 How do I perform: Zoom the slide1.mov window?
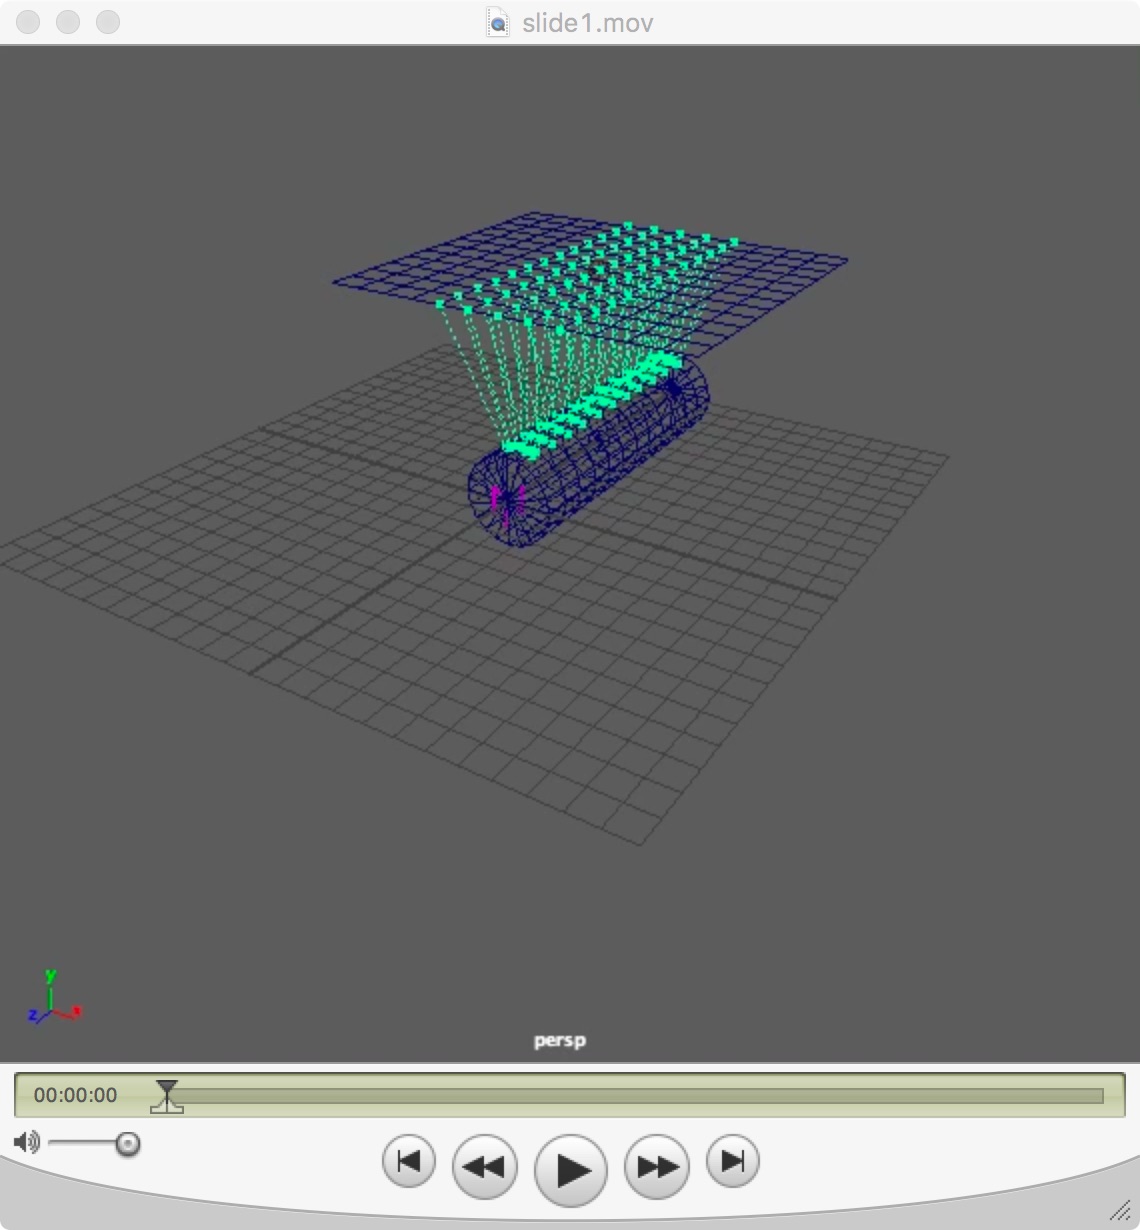click(x=108, y=22)
